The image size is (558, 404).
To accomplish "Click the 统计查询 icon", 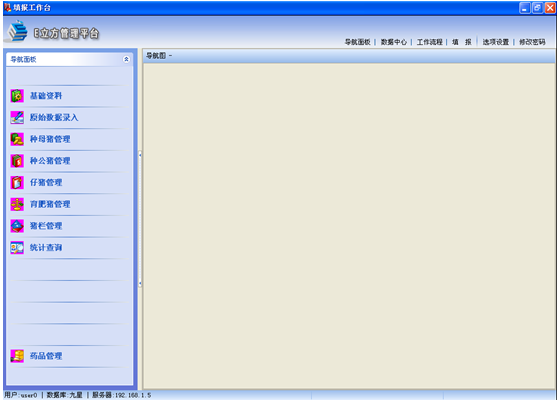I will (x=17, y=248).
